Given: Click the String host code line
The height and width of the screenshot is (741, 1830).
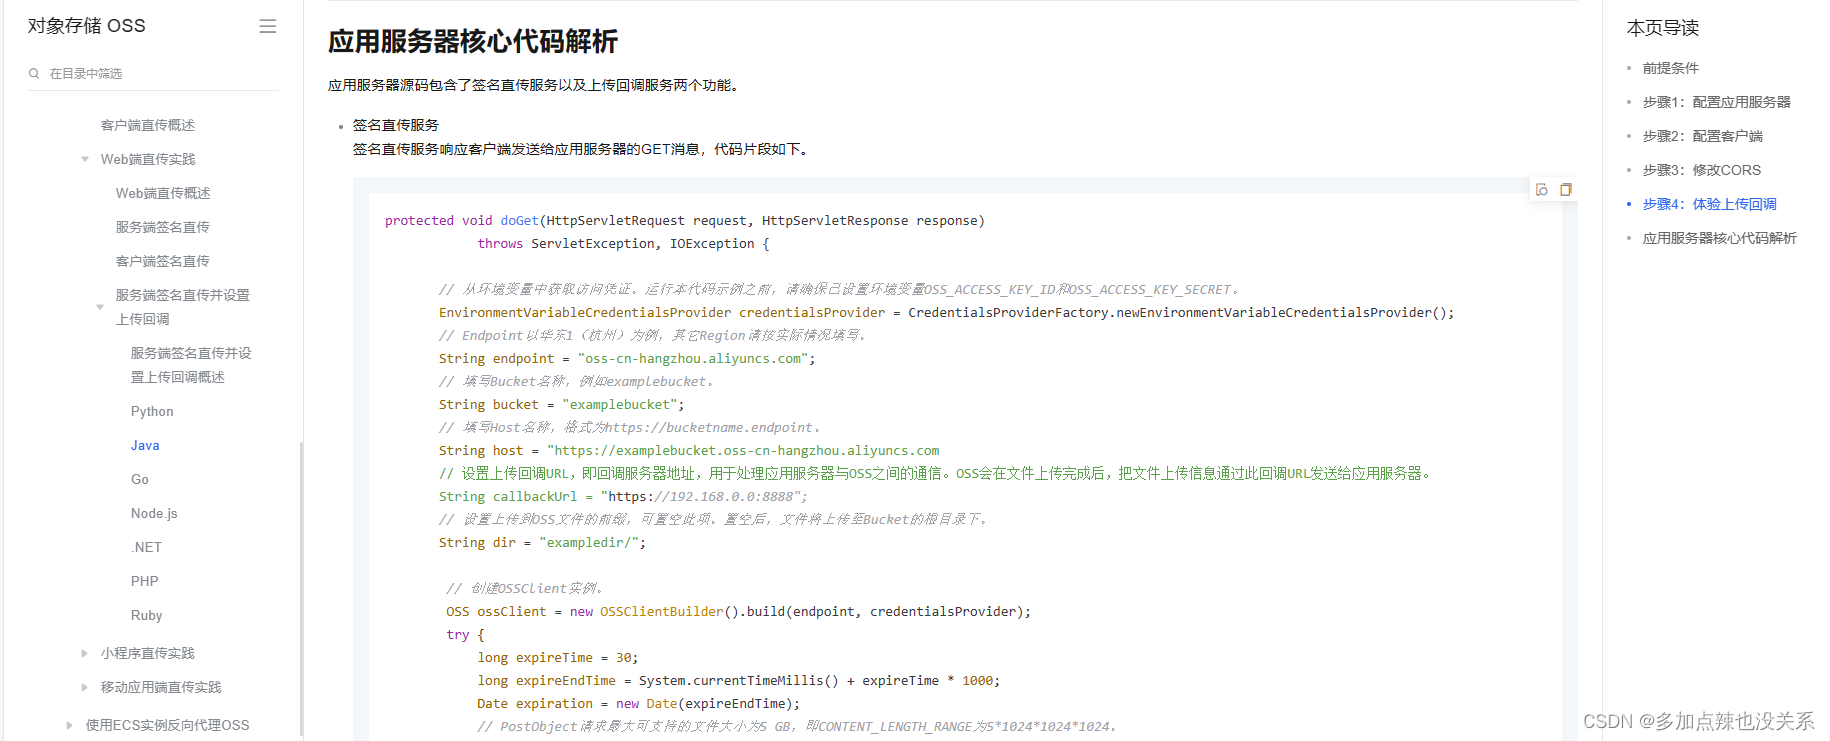Looking at the screenshot, I should tap(689, 450).
